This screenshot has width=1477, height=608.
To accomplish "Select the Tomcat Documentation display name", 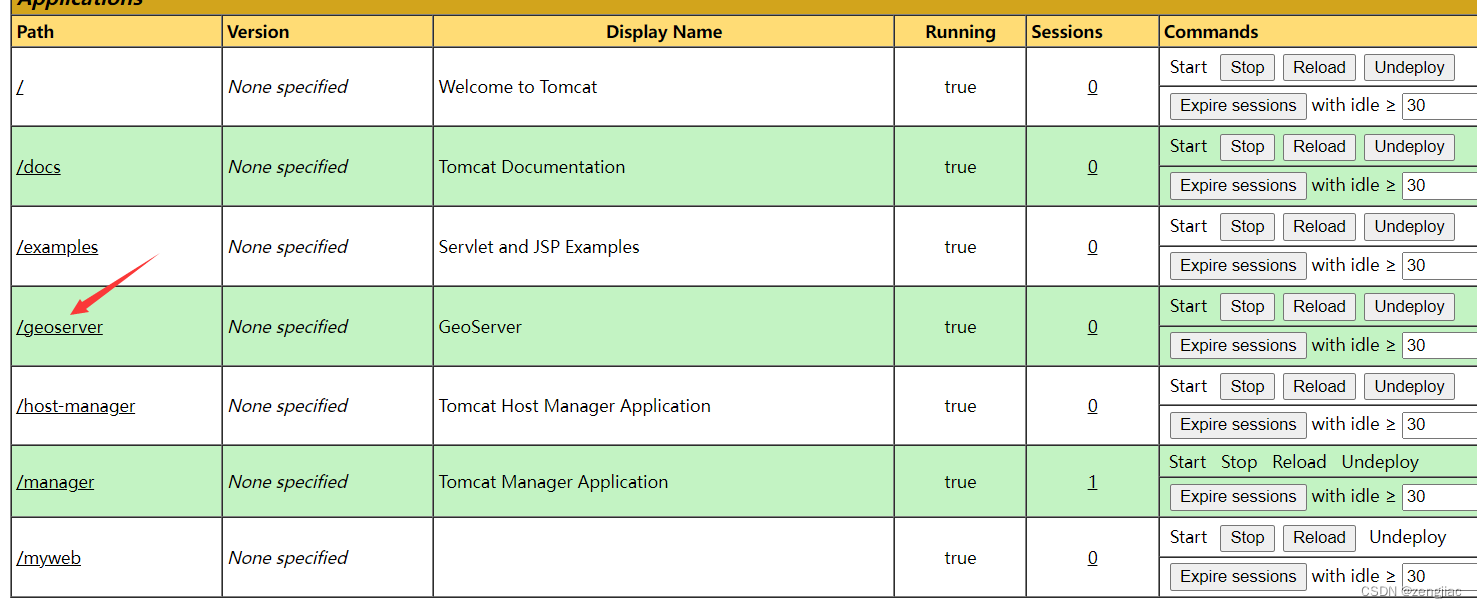I will pyautogui.click(x=532, y=167).
